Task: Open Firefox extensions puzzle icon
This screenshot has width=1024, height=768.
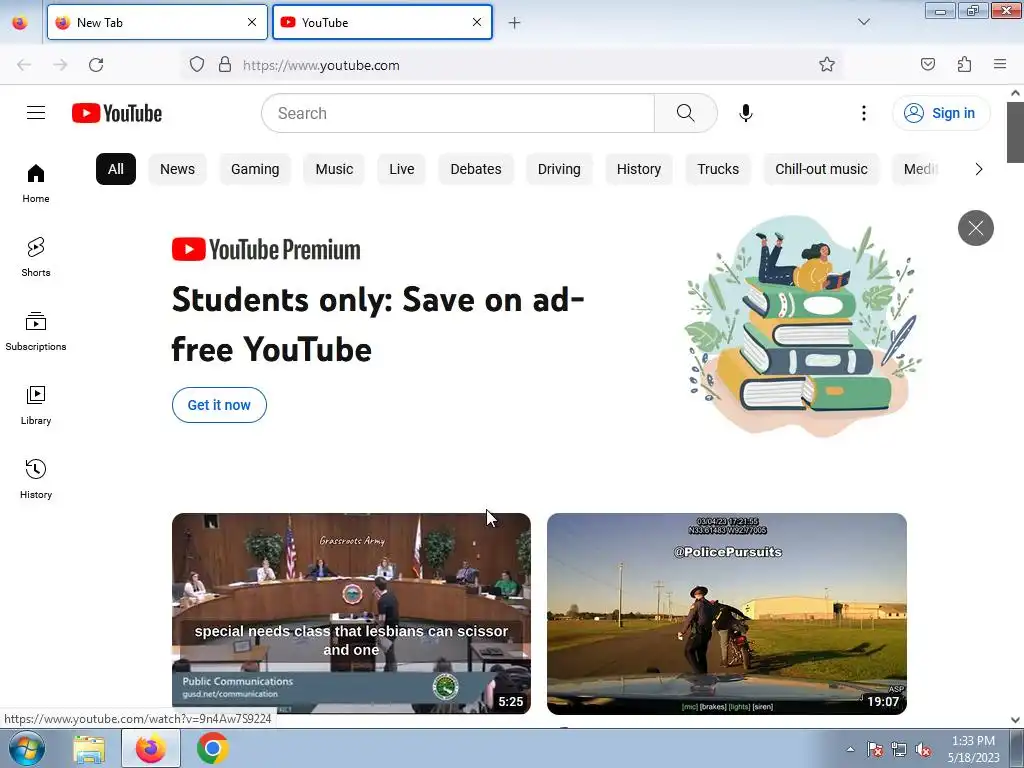Action: (x=964, y=64)
